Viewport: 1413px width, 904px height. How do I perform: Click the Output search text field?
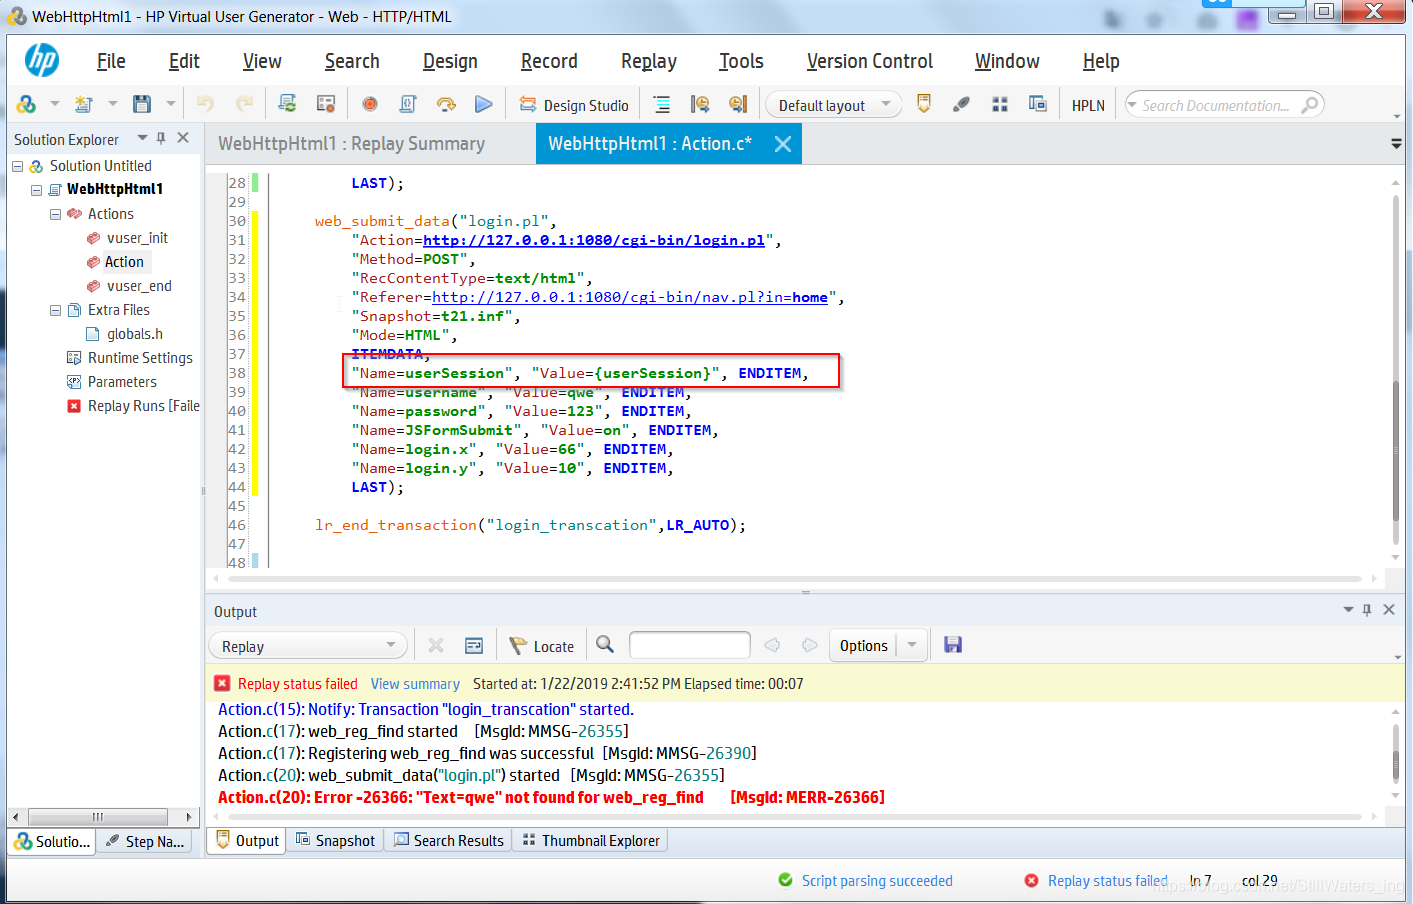(690, 645)
